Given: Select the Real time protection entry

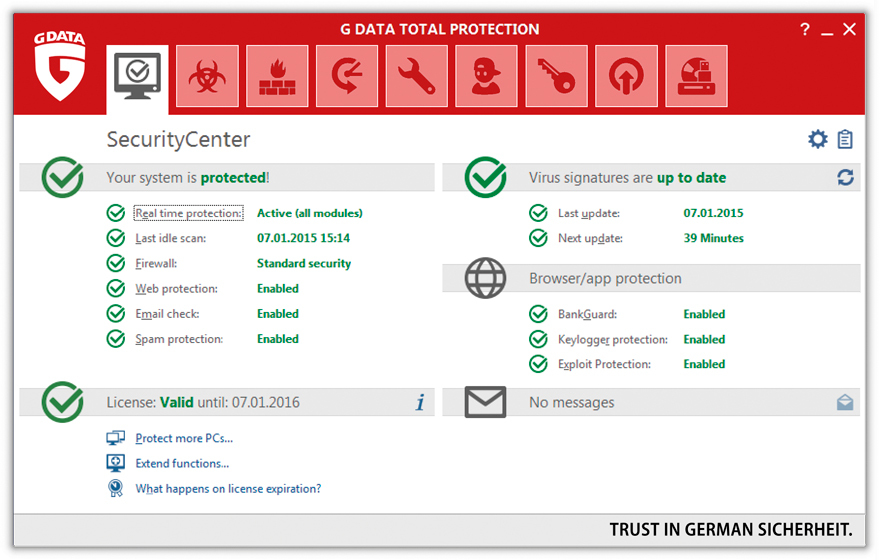Looking at the screenshot, I should (188, 213).
